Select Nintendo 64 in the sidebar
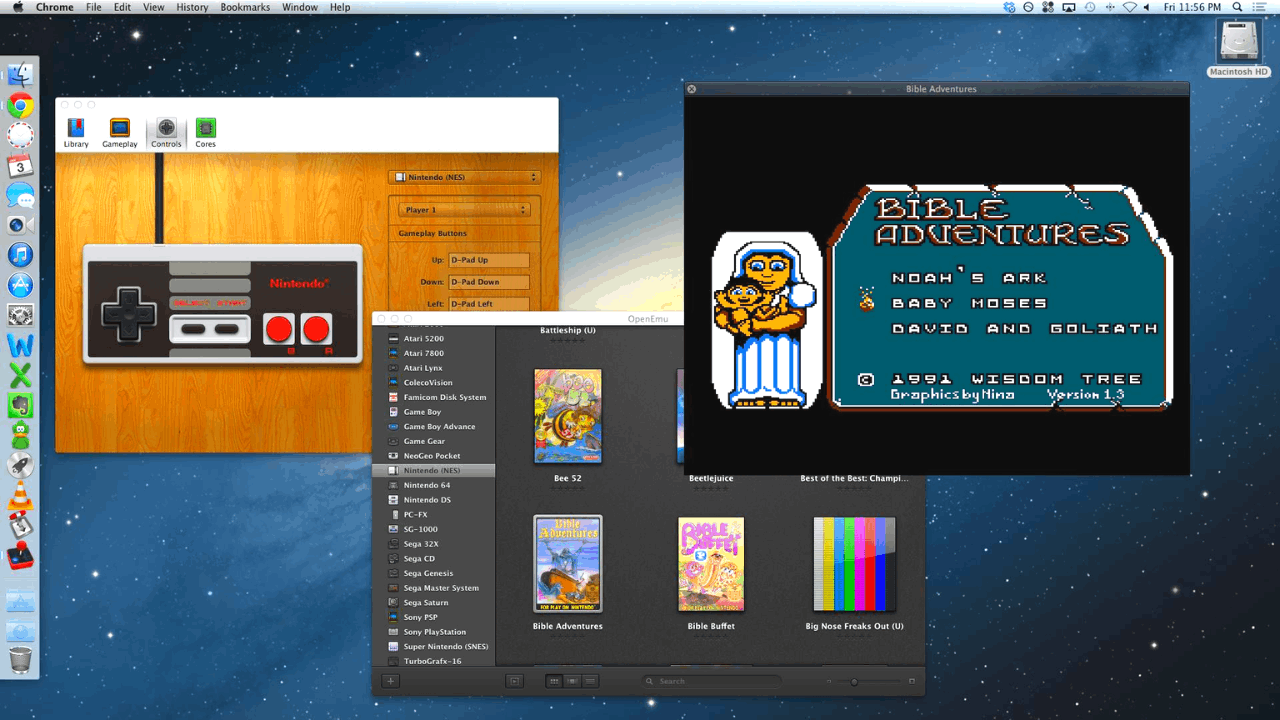This screenshot has width=1280, height=720. [434, 485]
